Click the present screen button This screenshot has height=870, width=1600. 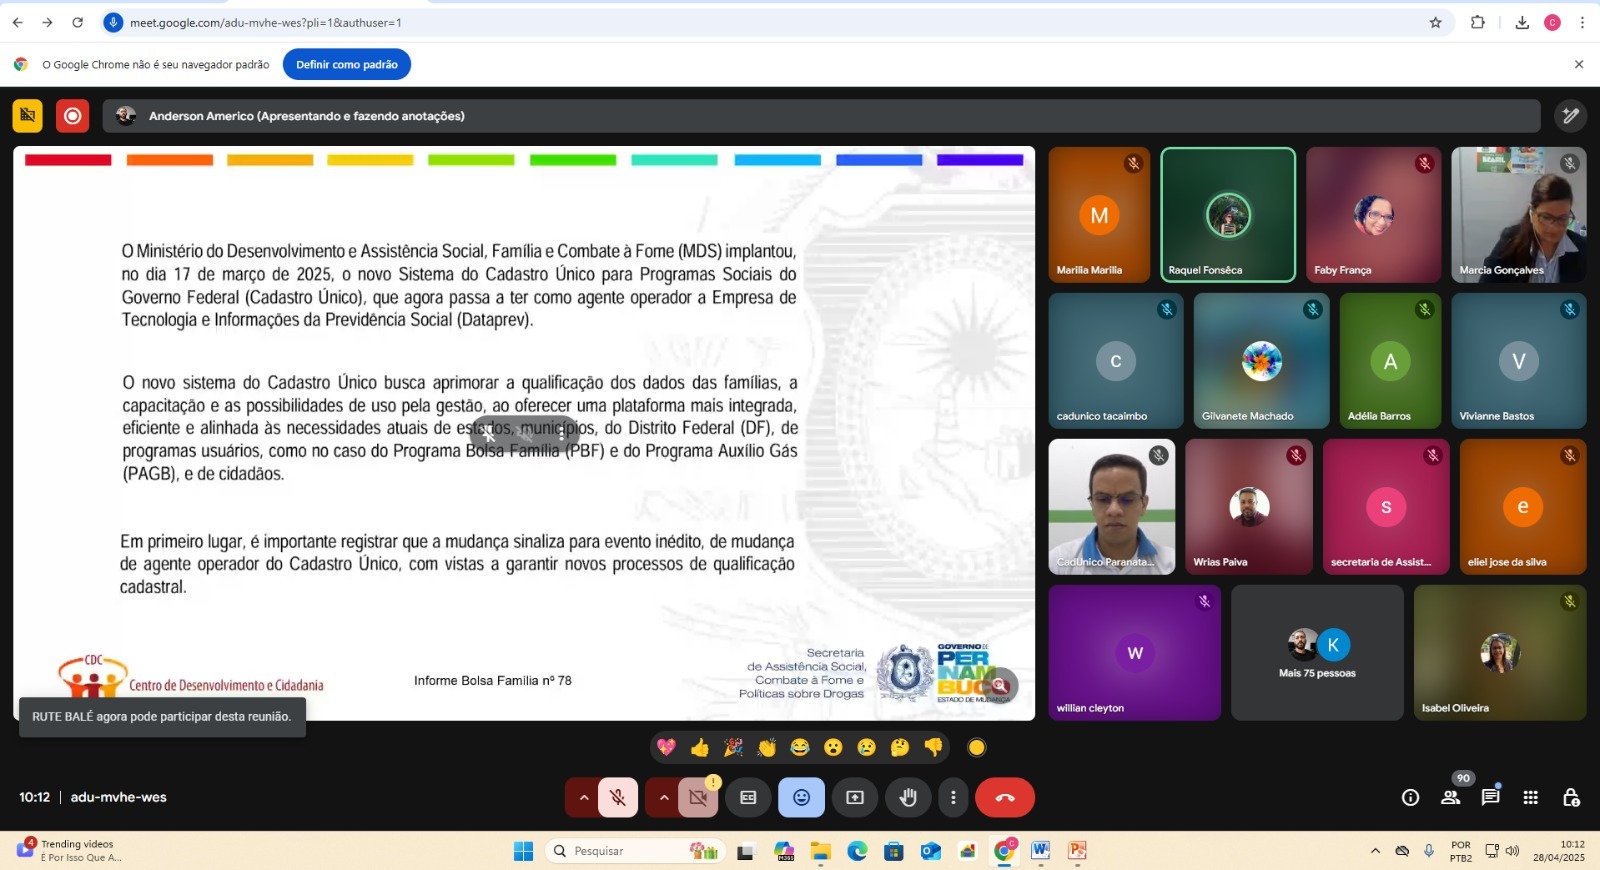(855, 797)
